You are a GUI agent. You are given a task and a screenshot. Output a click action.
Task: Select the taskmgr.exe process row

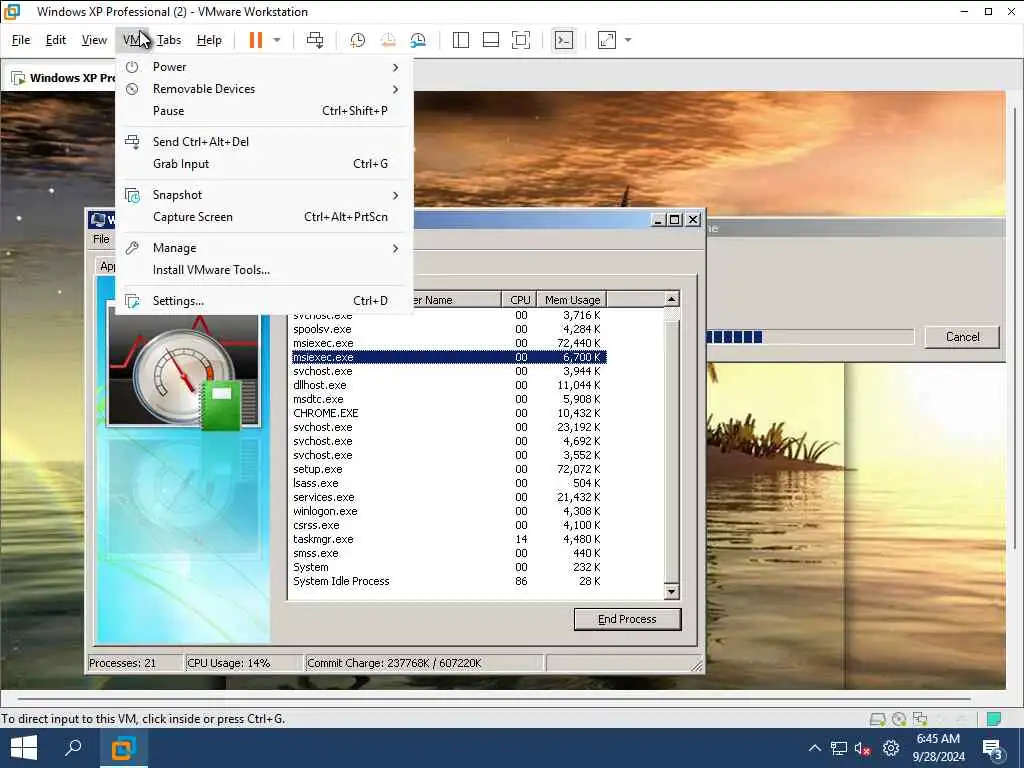pyautogui.click(x=448, y=539)
